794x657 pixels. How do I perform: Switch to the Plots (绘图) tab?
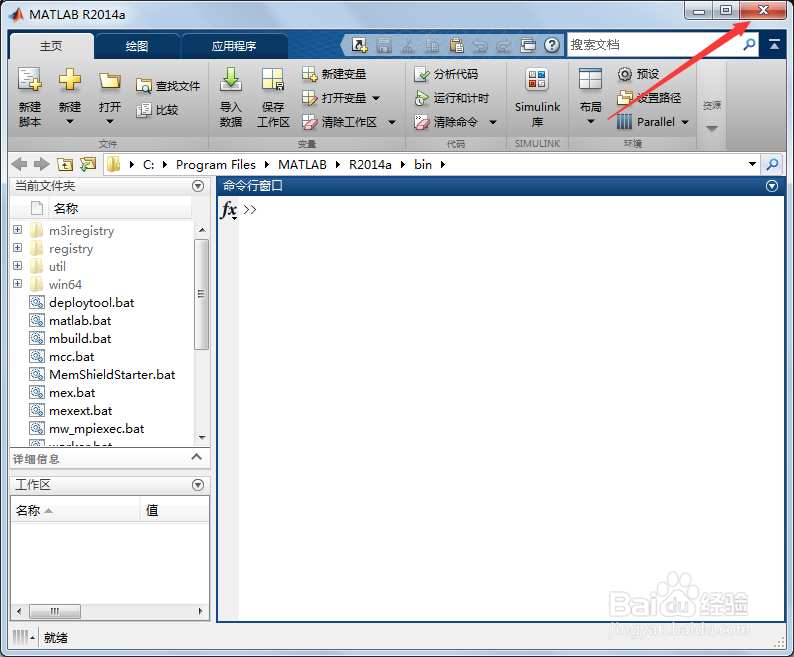click(137, 46)
